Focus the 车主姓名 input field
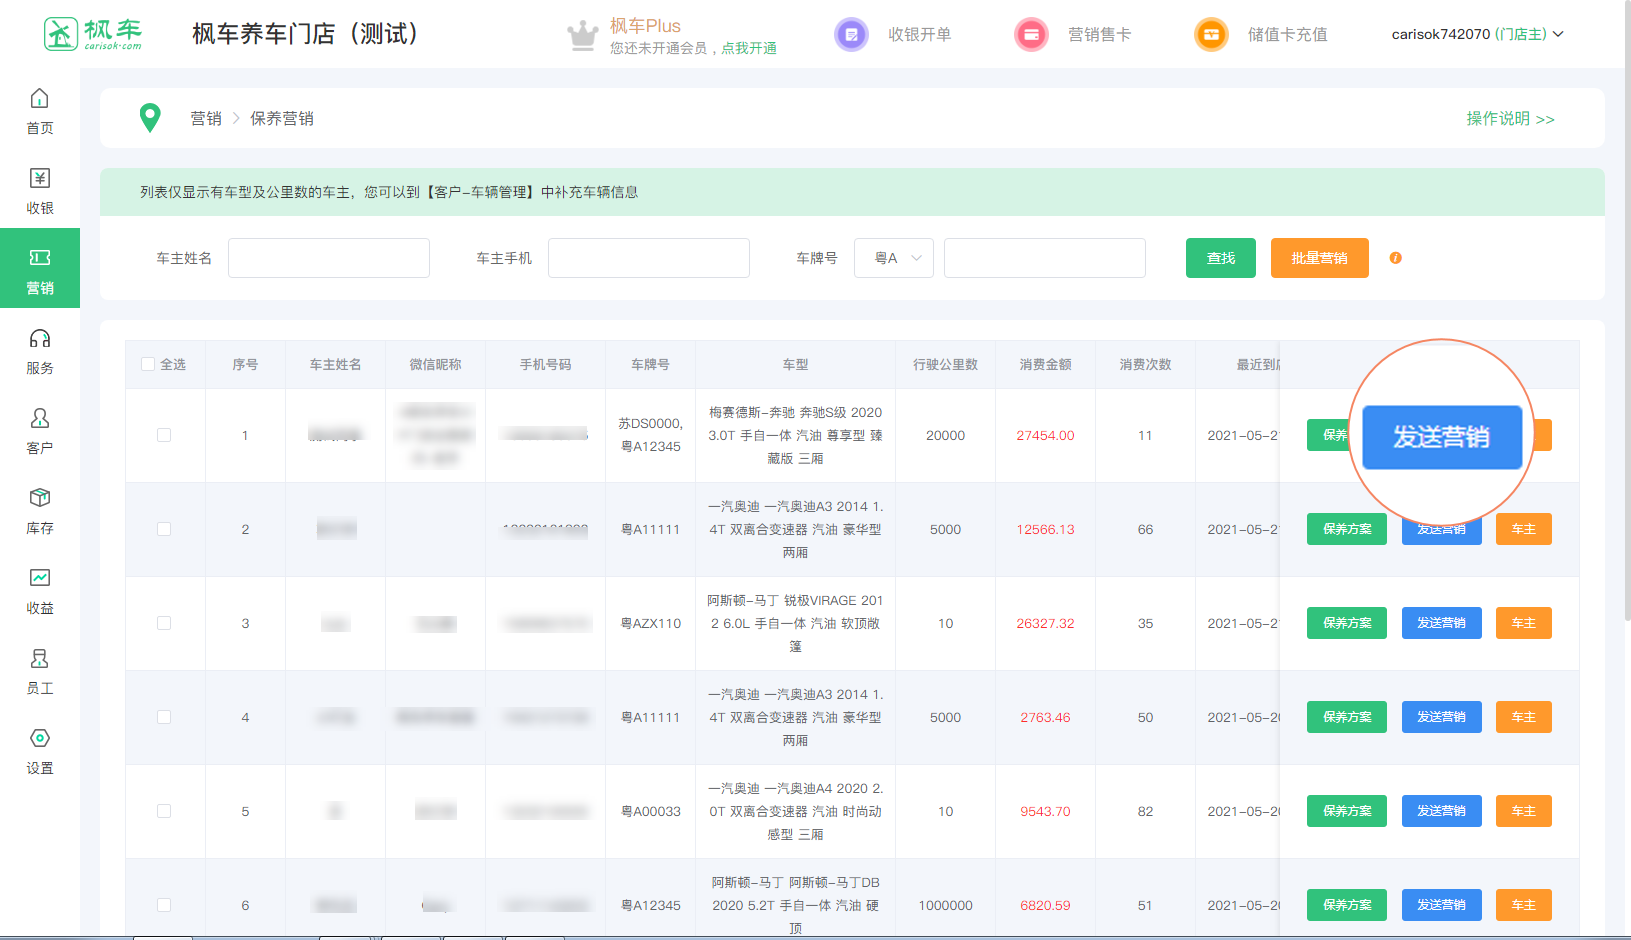The width and height of the screenshot is (1631, 940). point(329,258)
